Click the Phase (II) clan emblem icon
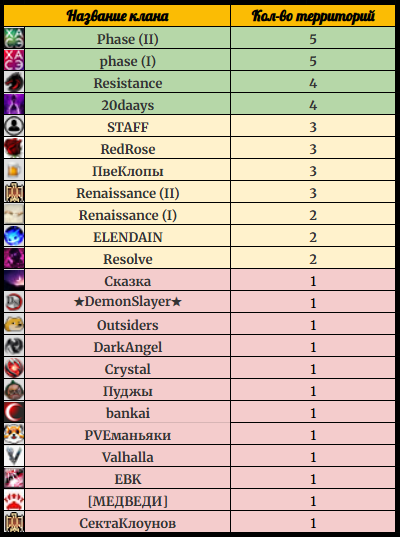The height and width of the screenshot is (537, 400). point(14,38)
